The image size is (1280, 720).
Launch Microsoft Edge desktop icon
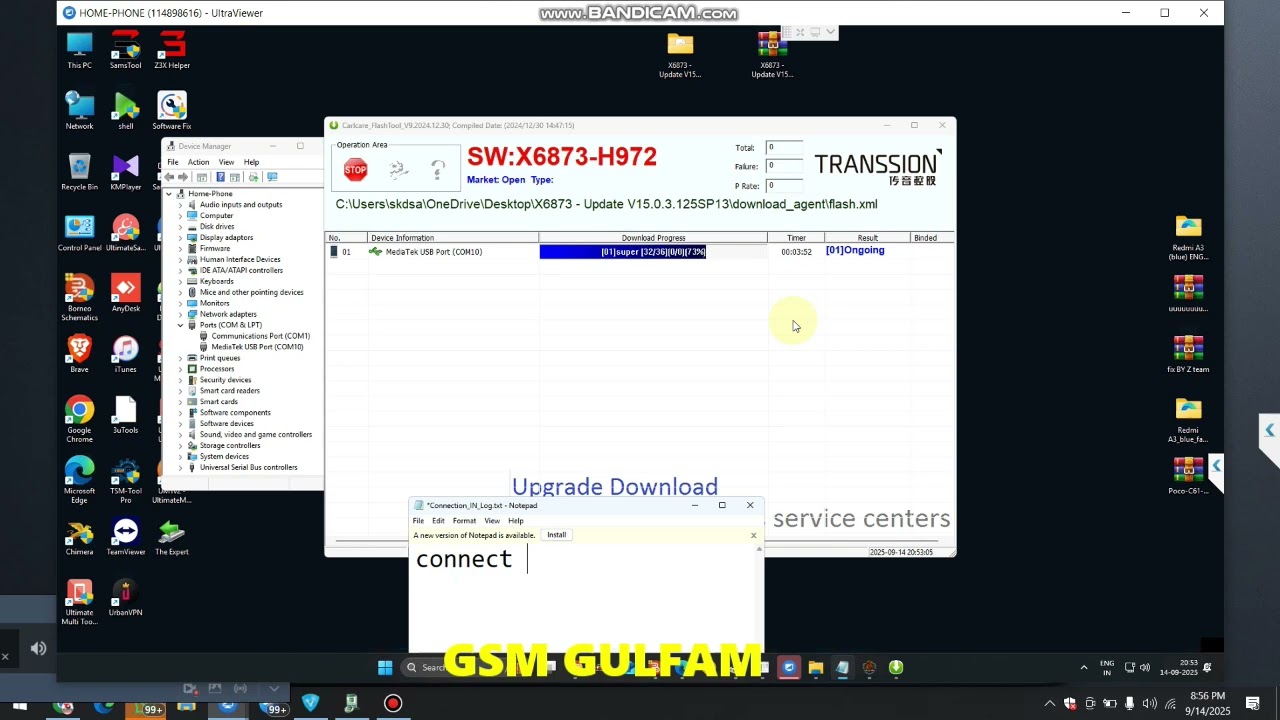coord(79,481)
